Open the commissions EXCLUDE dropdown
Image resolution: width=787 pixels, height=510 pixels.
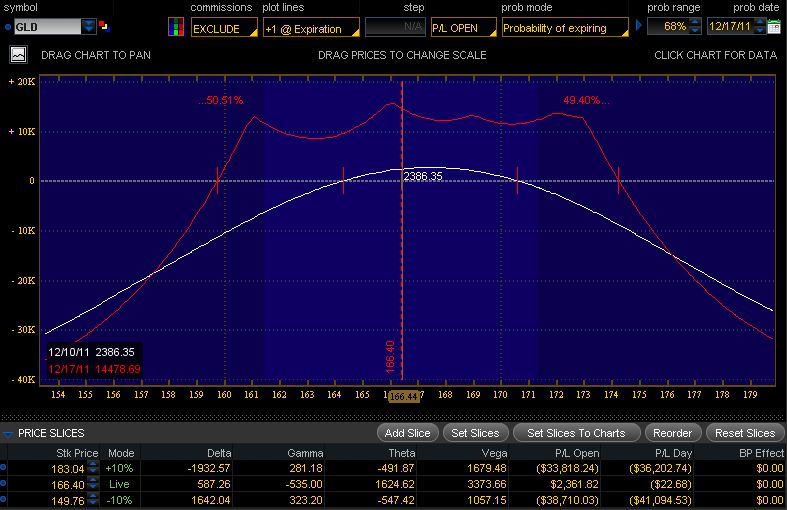click(x=224, y=28)
